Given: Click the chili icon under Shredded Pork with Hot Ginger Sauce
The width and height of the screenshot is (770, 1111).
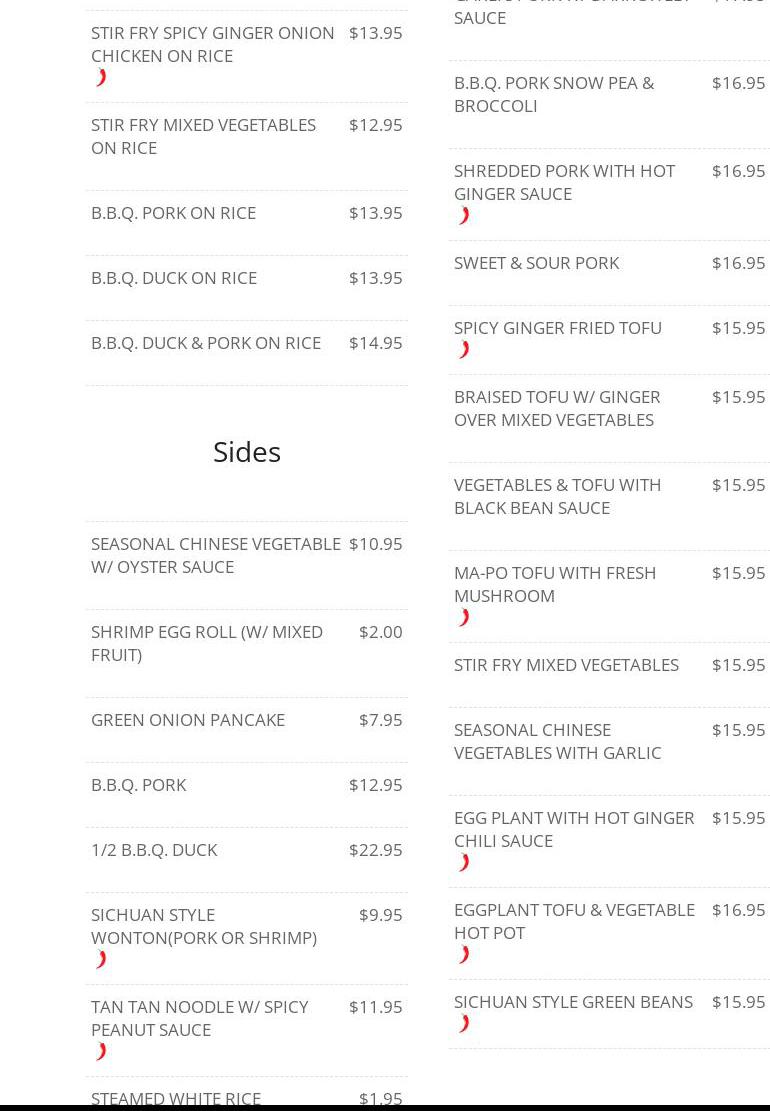Looking at the screenshot, I should pyautogui.click(x=464, y=216).
